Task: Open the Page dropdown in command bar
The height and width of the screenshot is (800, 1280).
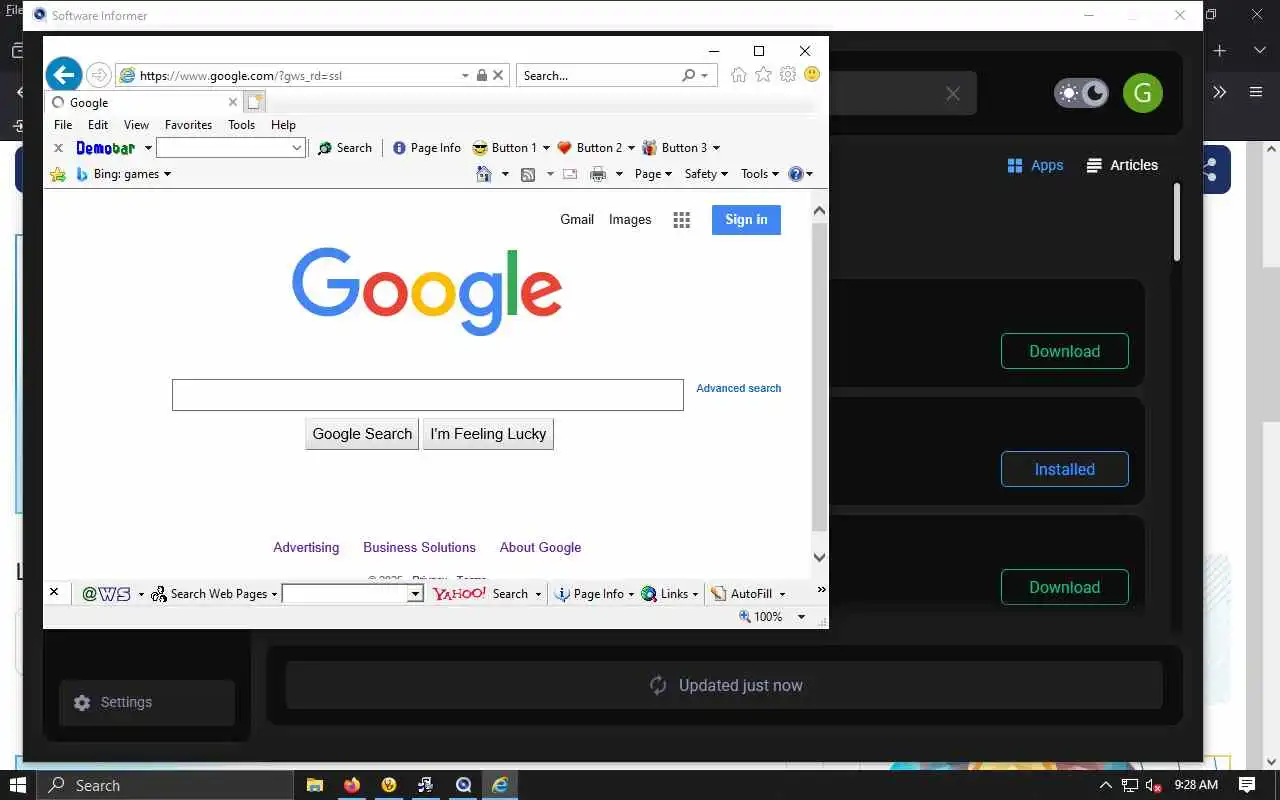Action: [x=653, y=174]
